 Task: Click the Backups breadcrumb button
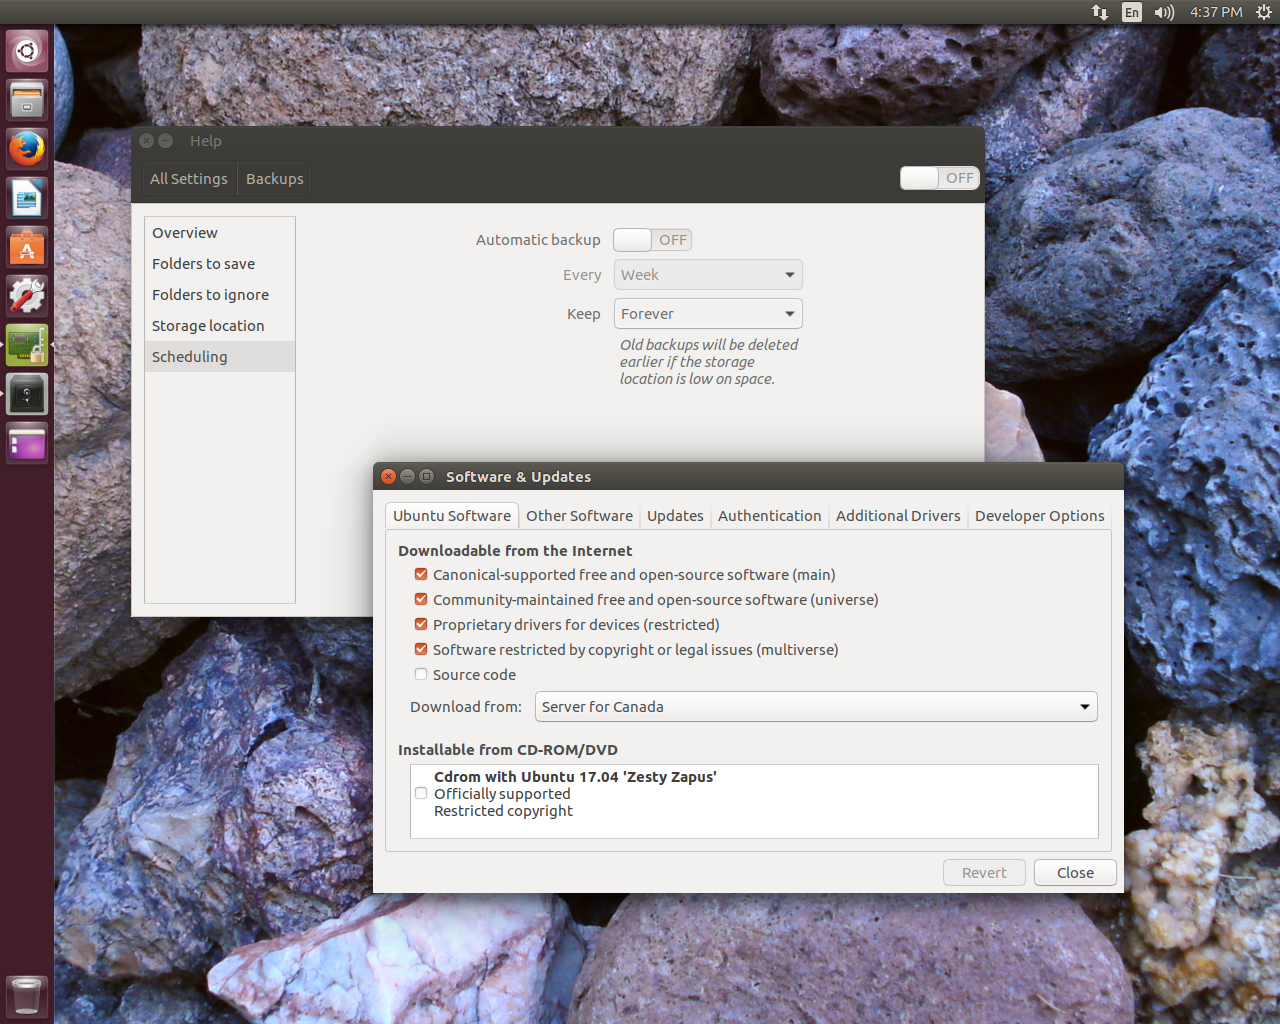pyautogui.click(x=275, y=179)
